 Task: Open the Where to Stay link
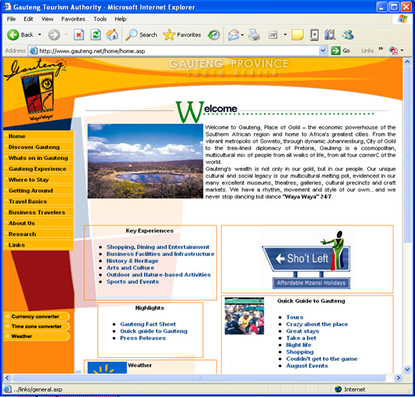point(29,180)
